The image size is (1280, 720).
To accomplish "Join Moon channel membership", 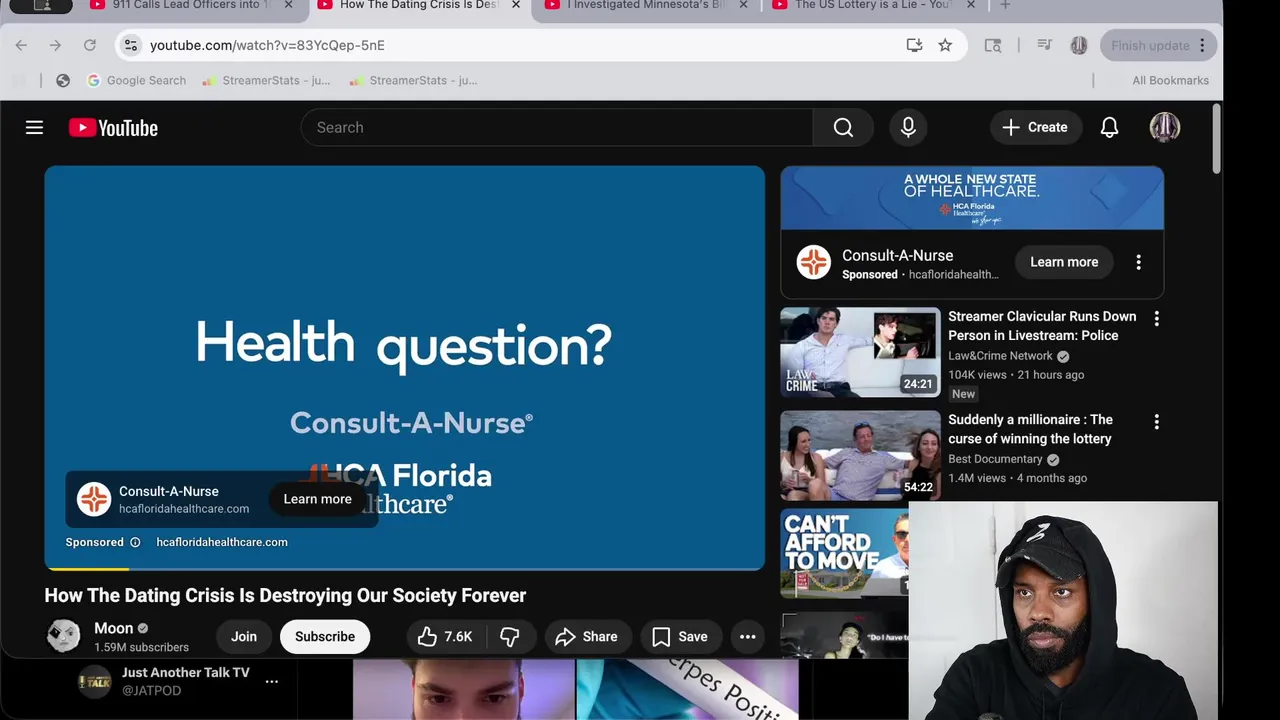I will click(244, 636).
